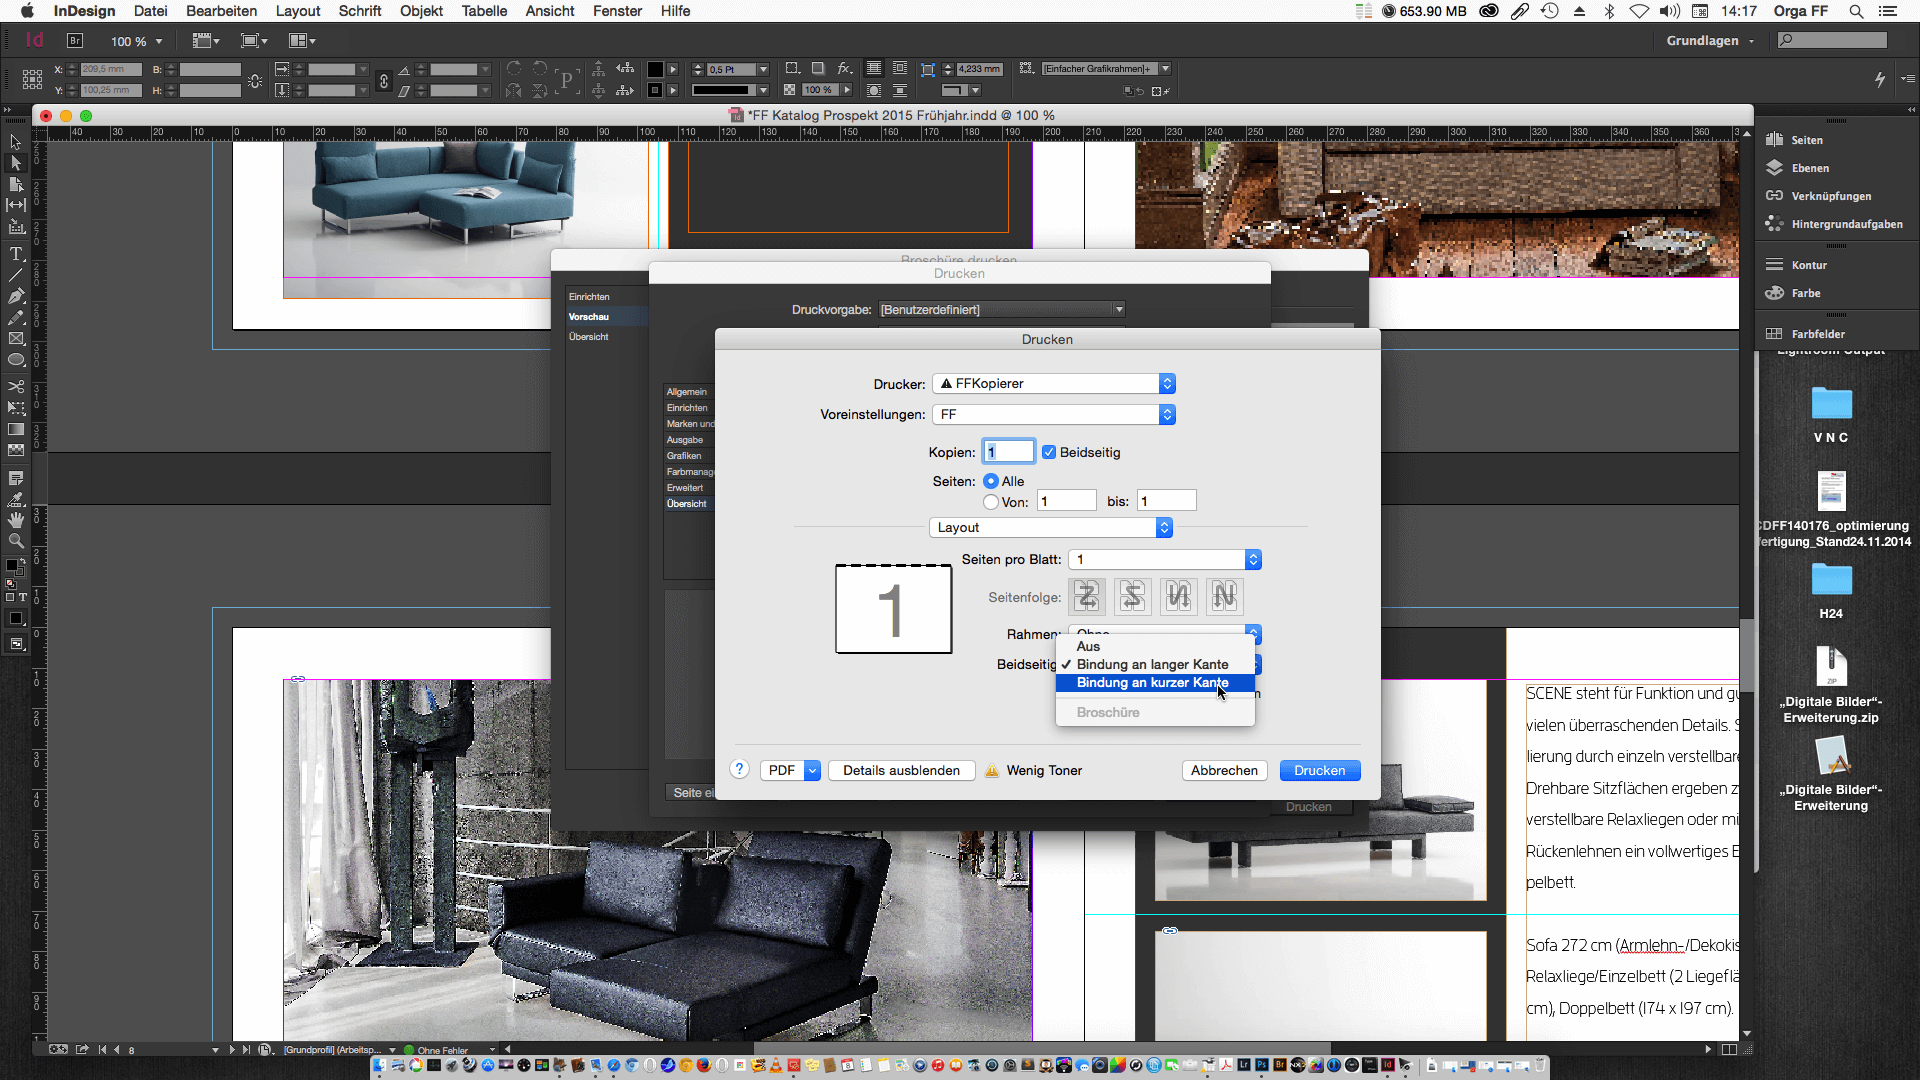Click the Abbrechen button
Screen dimensions: 1920x1080
1224,770
